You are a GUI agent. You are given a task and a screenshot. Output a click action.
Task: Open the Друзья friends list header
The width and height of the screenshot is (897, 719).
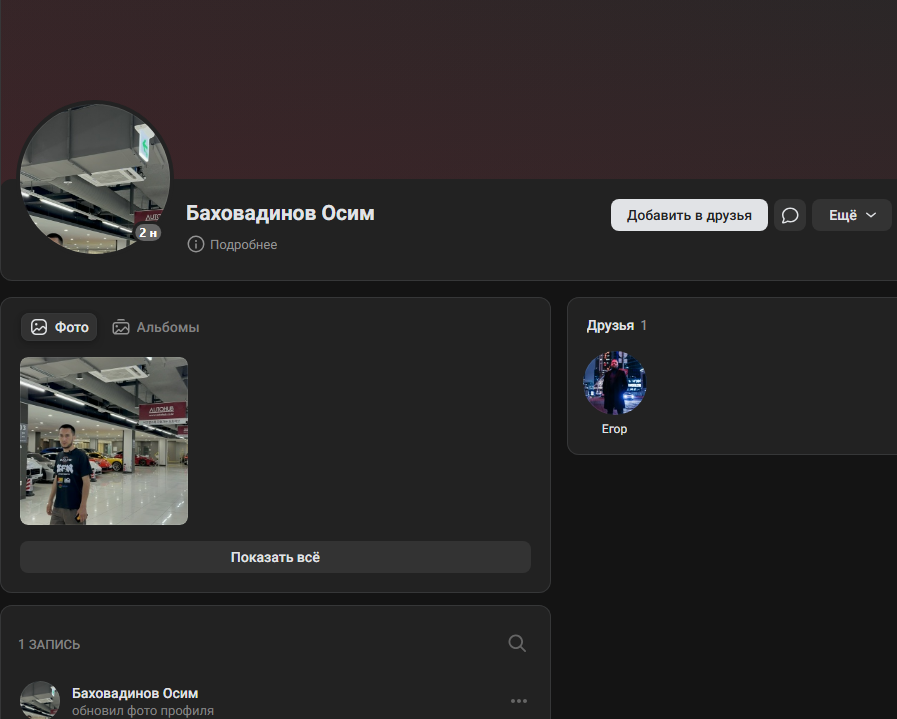click(x=610, y=325)
